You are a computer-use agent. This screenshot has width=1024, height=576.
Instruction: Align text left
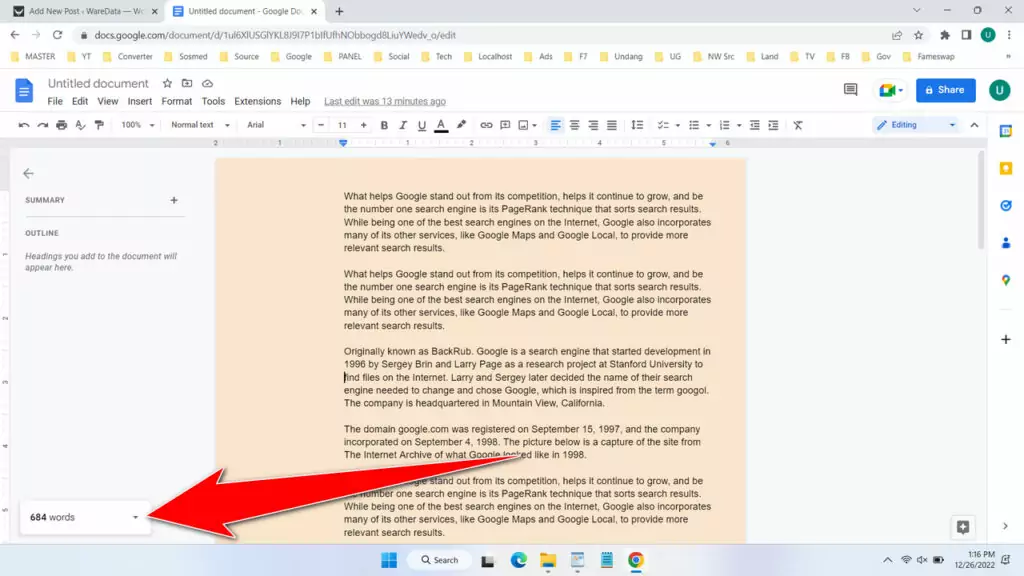[555, 125]
